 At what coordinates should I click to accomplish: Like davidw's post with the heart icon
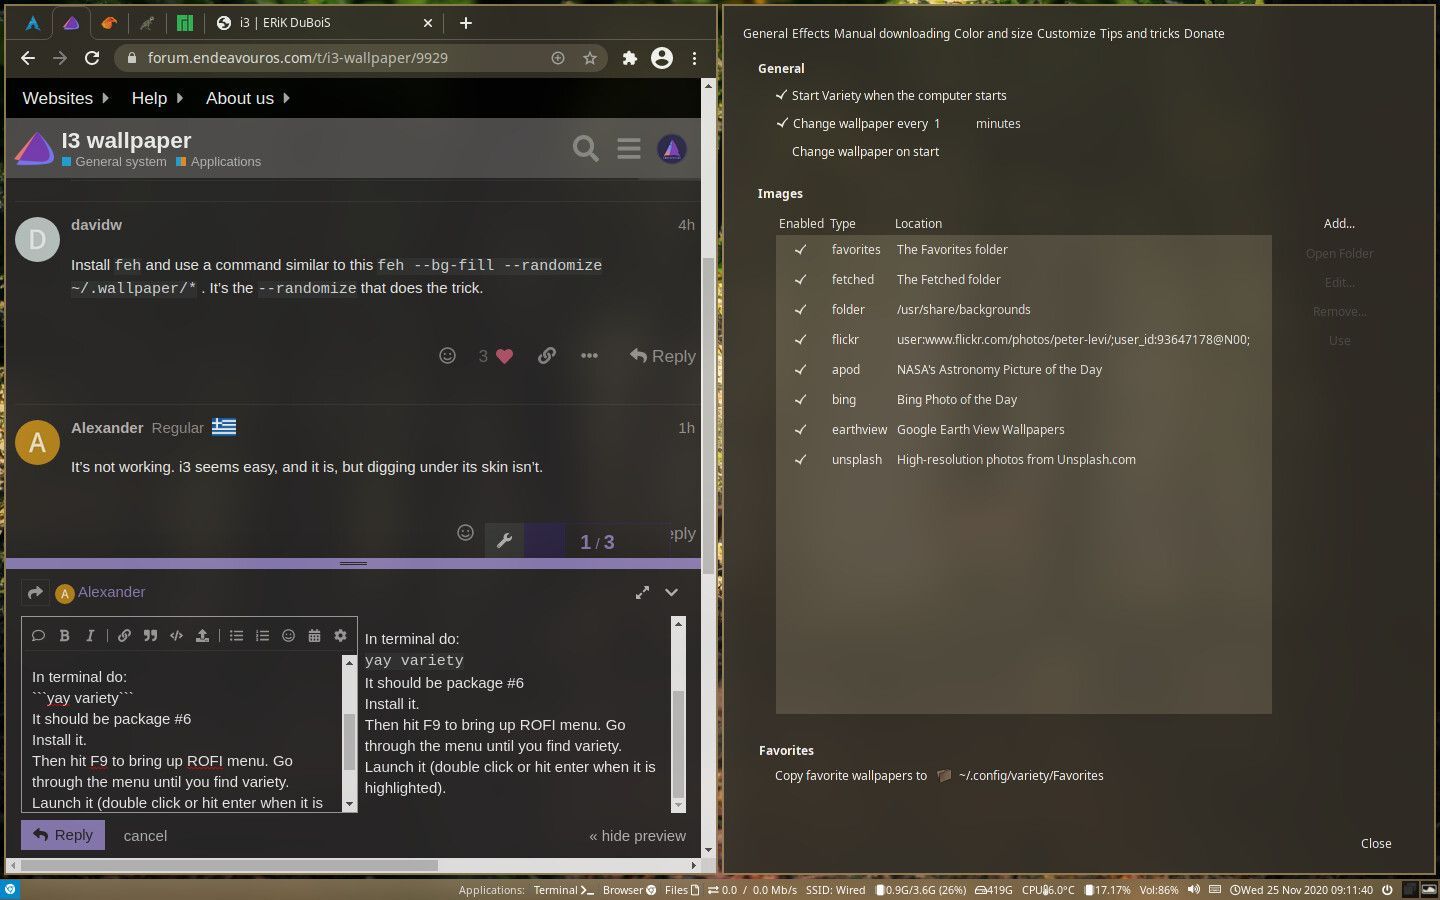pos(504,356)
